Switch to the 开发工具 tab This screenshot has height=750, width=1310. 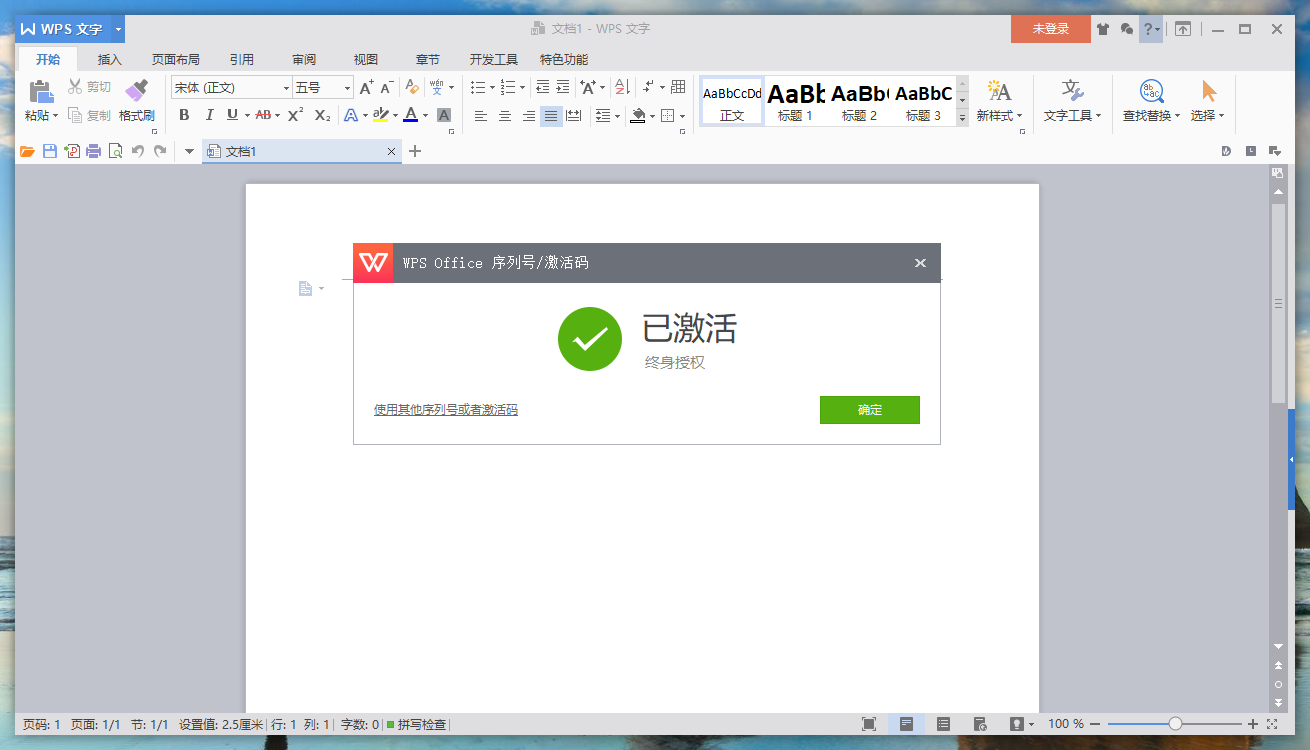[x=493, y=59]
